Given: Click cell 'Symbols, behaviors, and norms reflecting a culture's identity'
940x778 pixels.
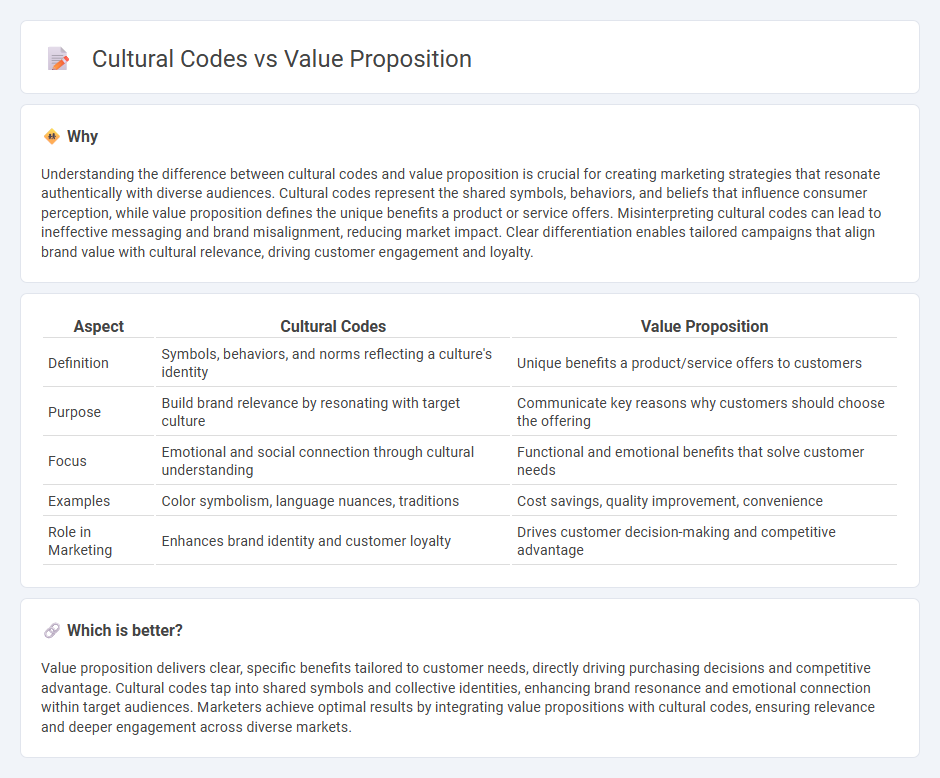Looking at the screenshot, I should [333, 363].
